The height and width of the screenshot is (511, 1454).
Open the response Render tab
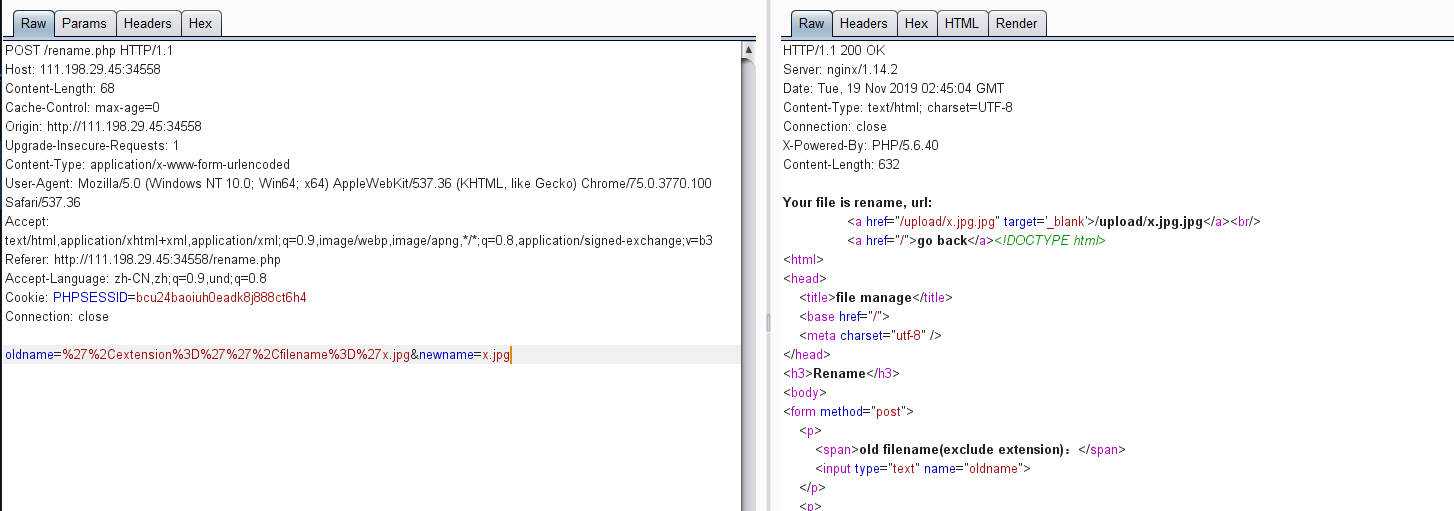click(x=1017, y=23)
